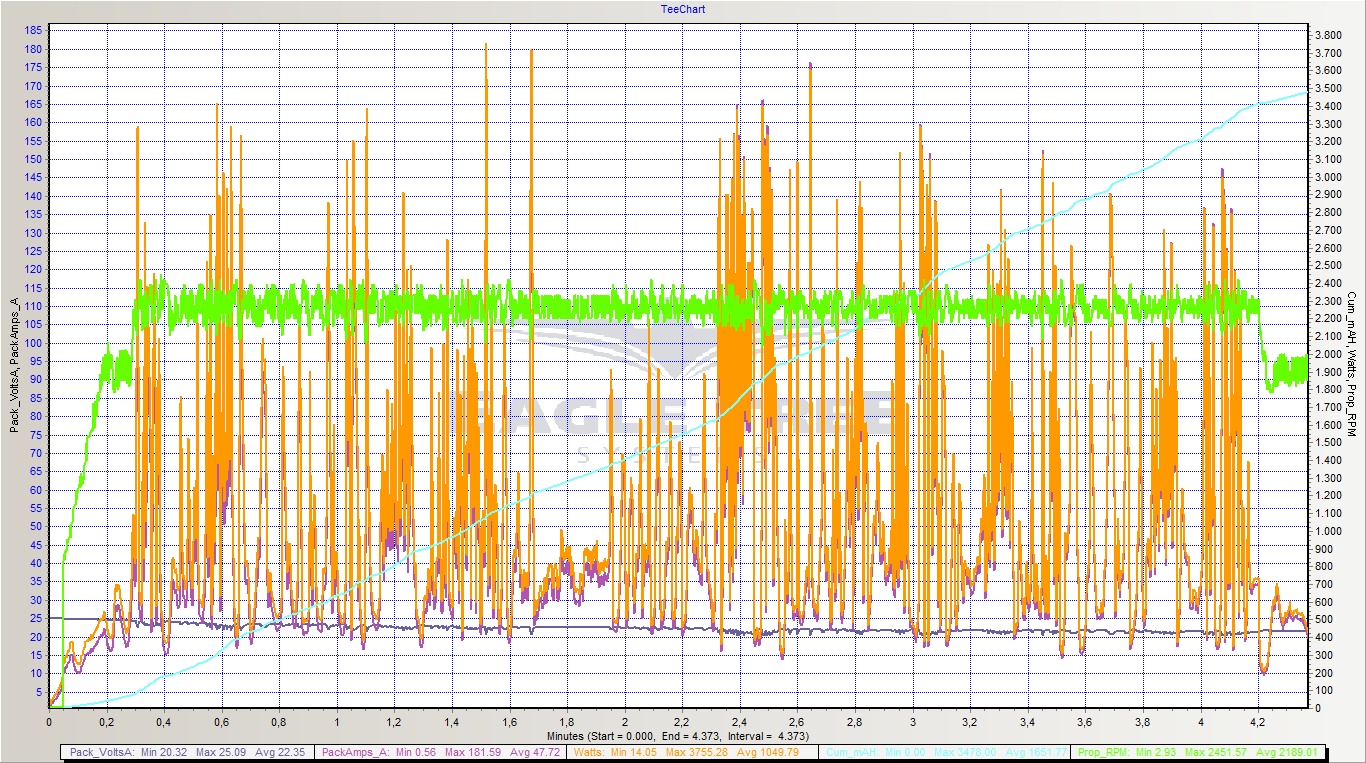Click the 2,4 tick on minutes axis
The height and width of the screenshot is (763, 1366).
click(x=740, y=720)
